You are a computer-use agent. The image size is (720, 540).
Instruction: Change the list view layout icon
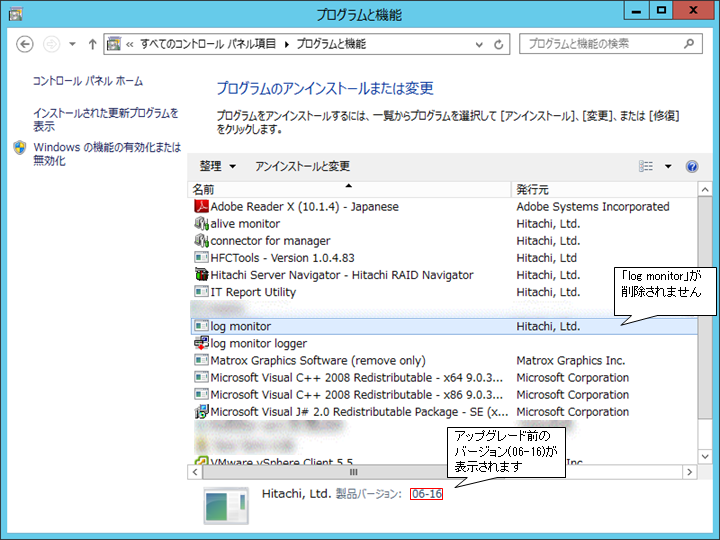pyautogui.click(x=646, y=166)
